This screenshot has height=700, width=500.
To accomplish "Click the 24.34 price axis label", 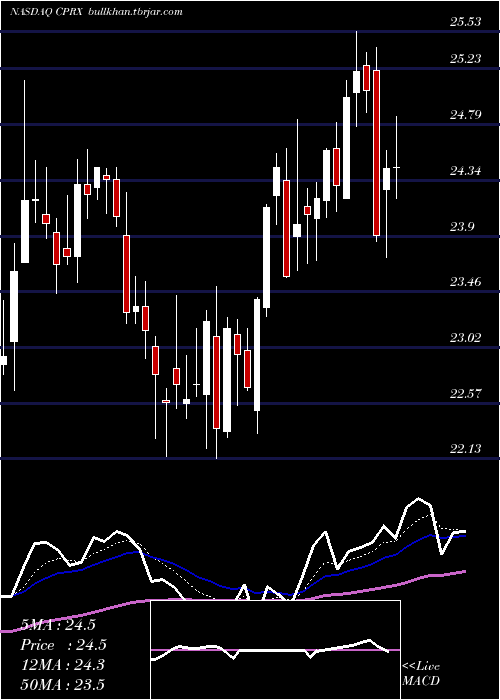I will click(466, 171).
